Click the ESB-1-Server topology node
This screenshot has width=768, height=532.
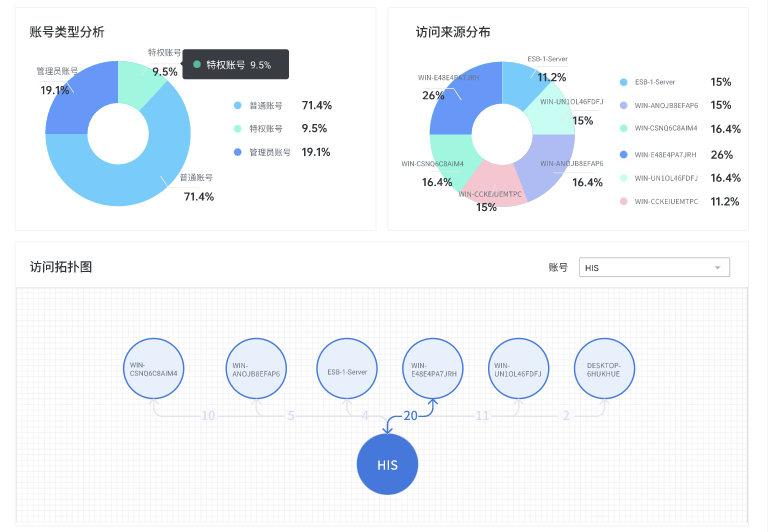click(x=347, y=369)
